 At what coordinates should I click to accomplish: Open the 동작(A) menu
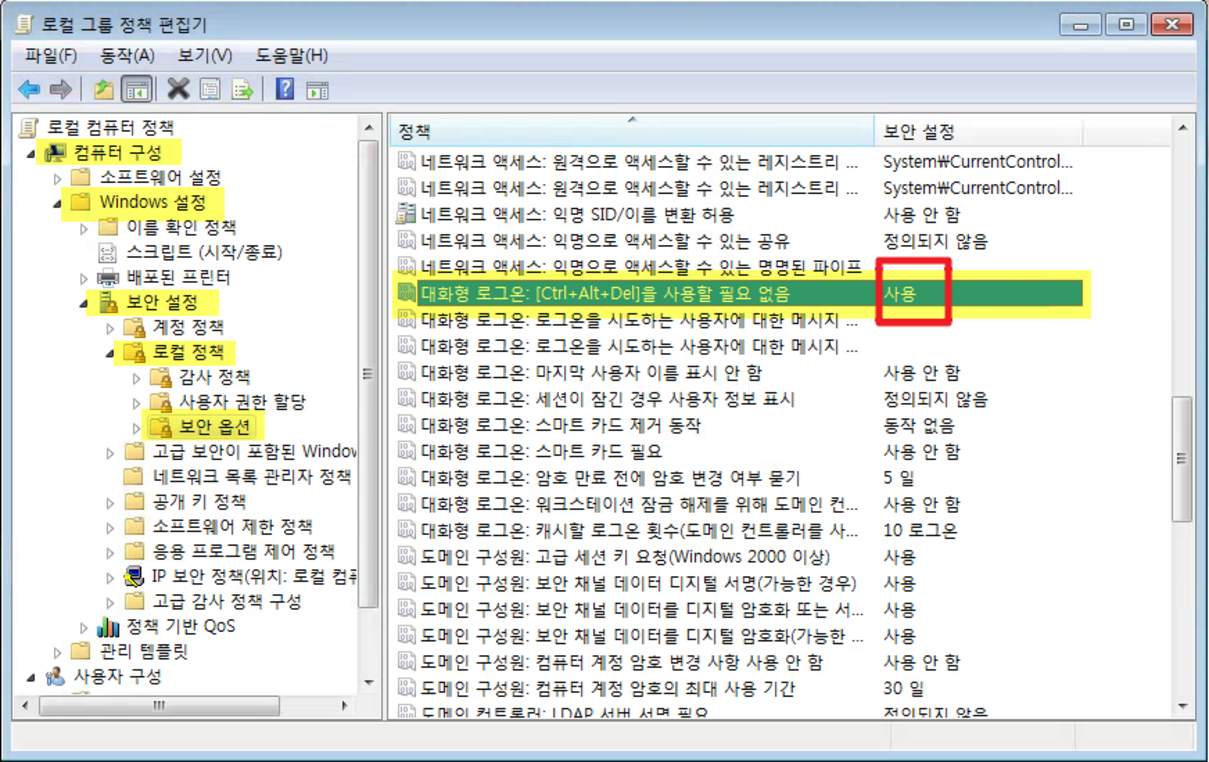127,56
